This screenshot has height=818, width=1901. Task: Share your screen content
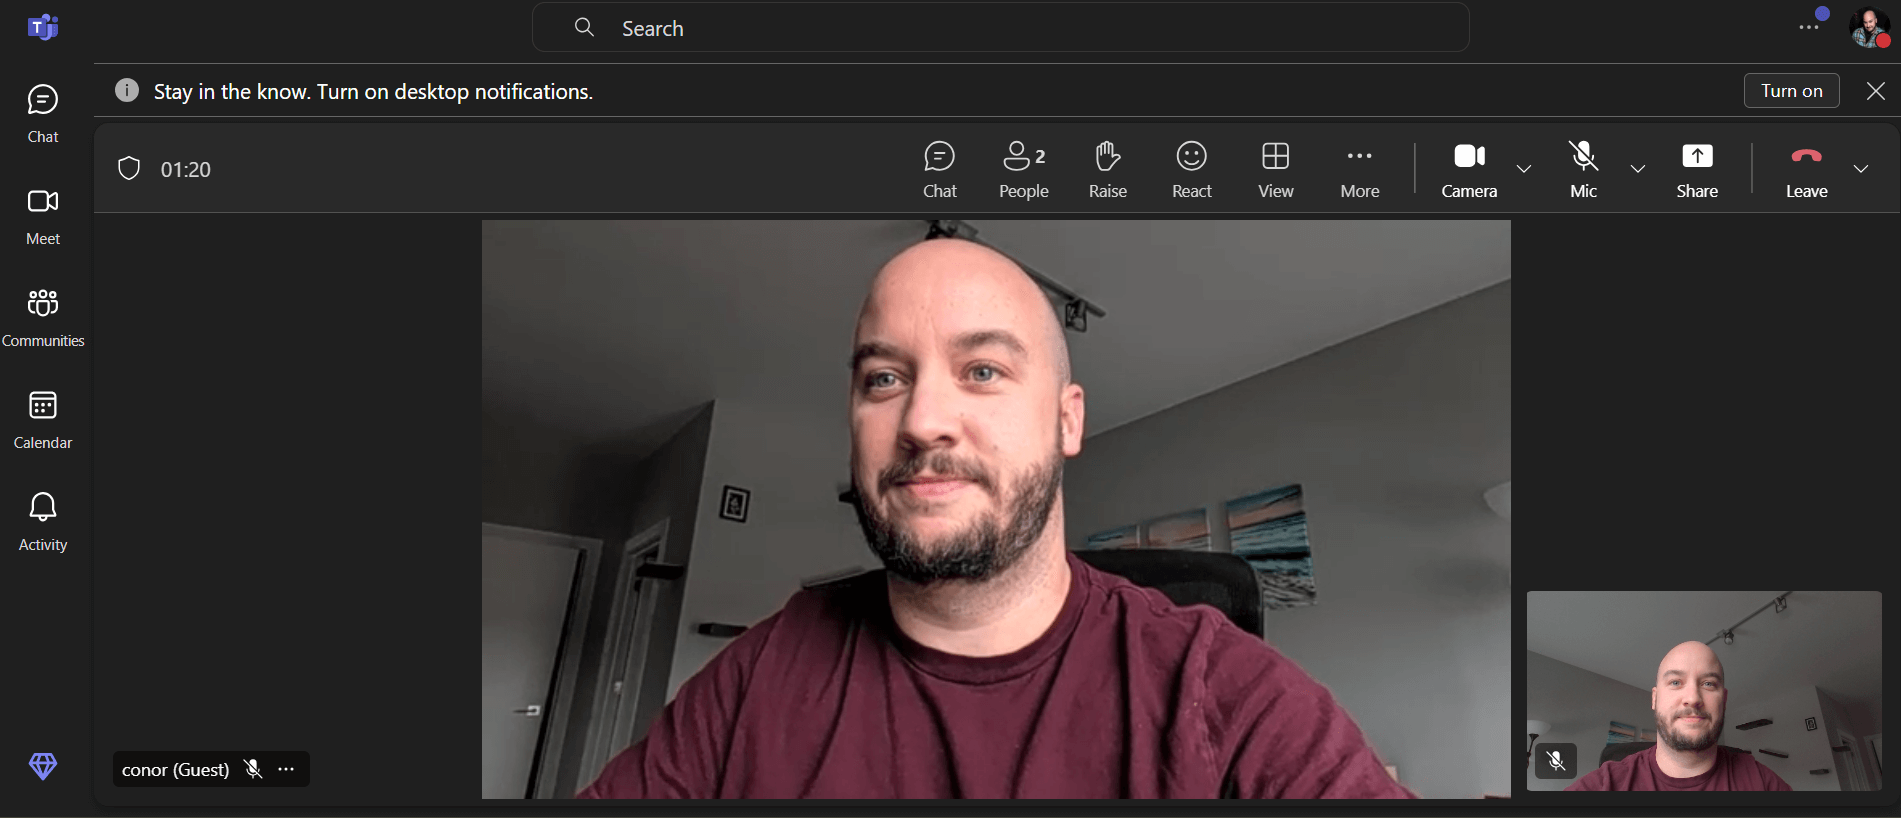point(1697,169)
